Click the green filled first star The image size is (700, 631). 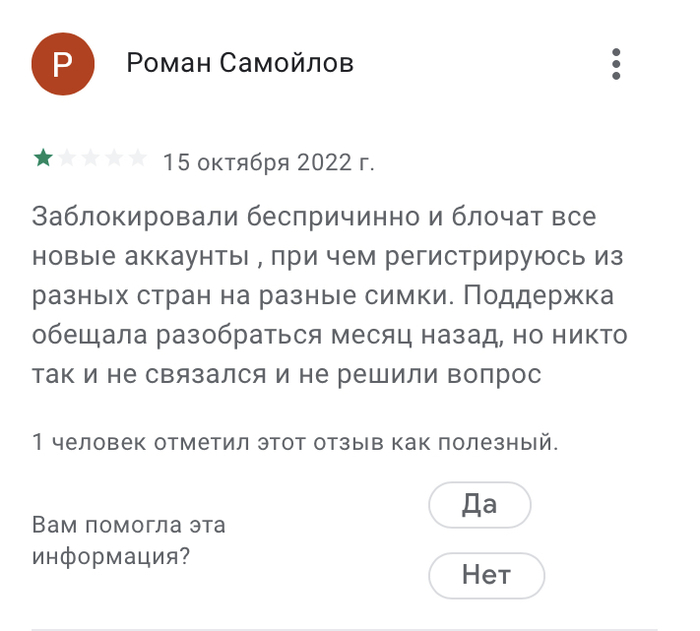(x=43, y=158)
